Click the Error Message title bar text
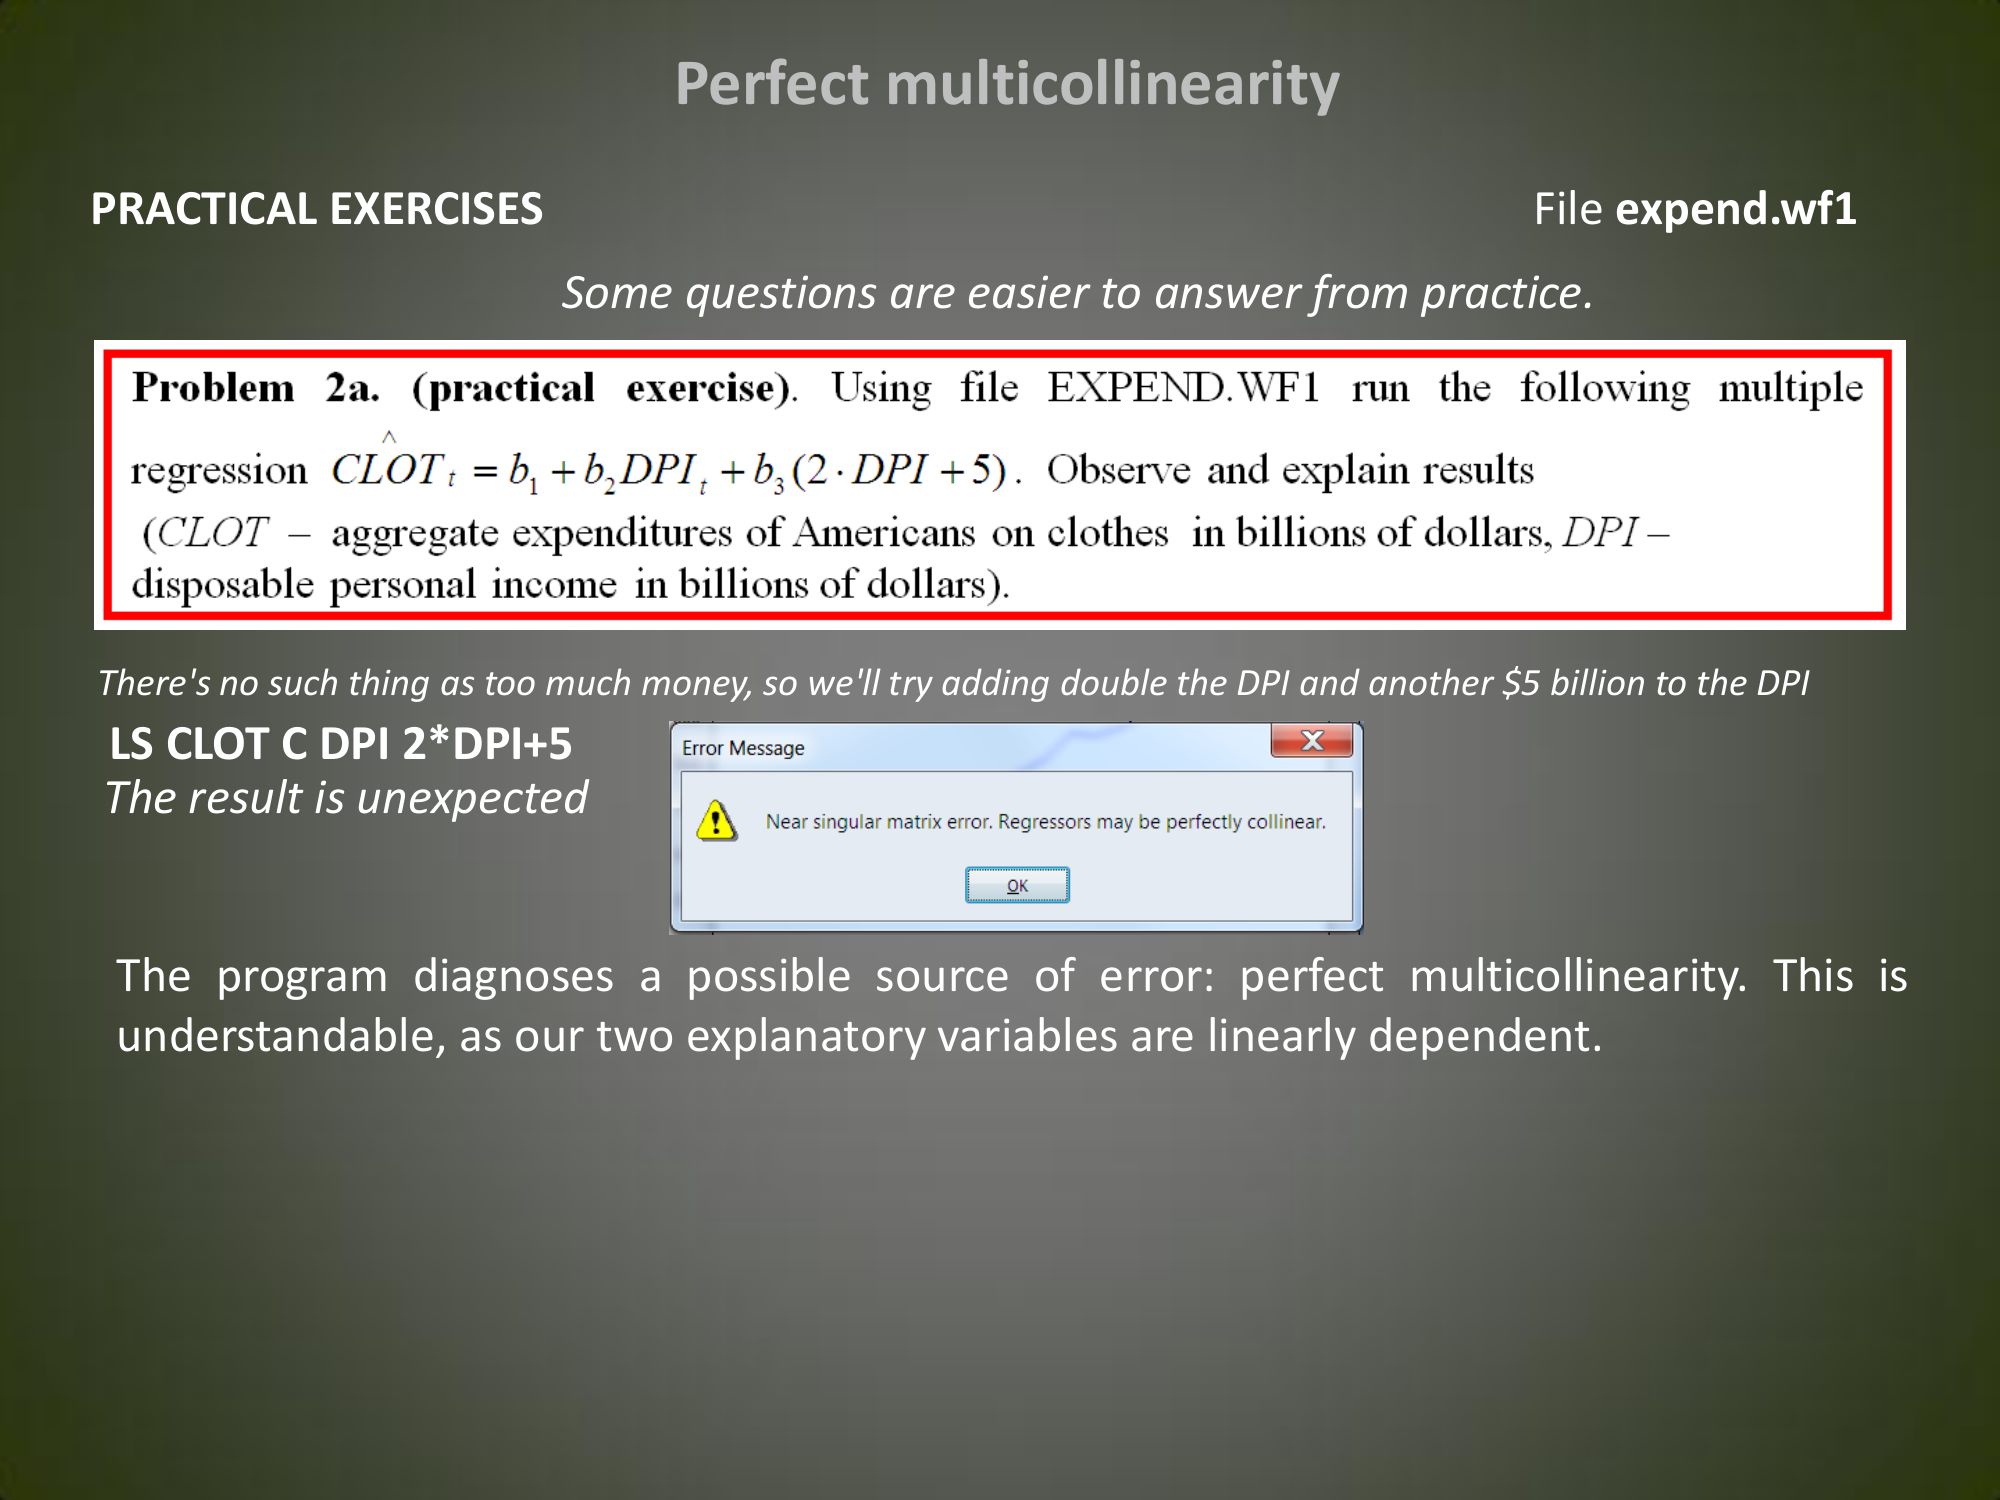Screen dimensions: 2000x1500 tap(743, 748)
